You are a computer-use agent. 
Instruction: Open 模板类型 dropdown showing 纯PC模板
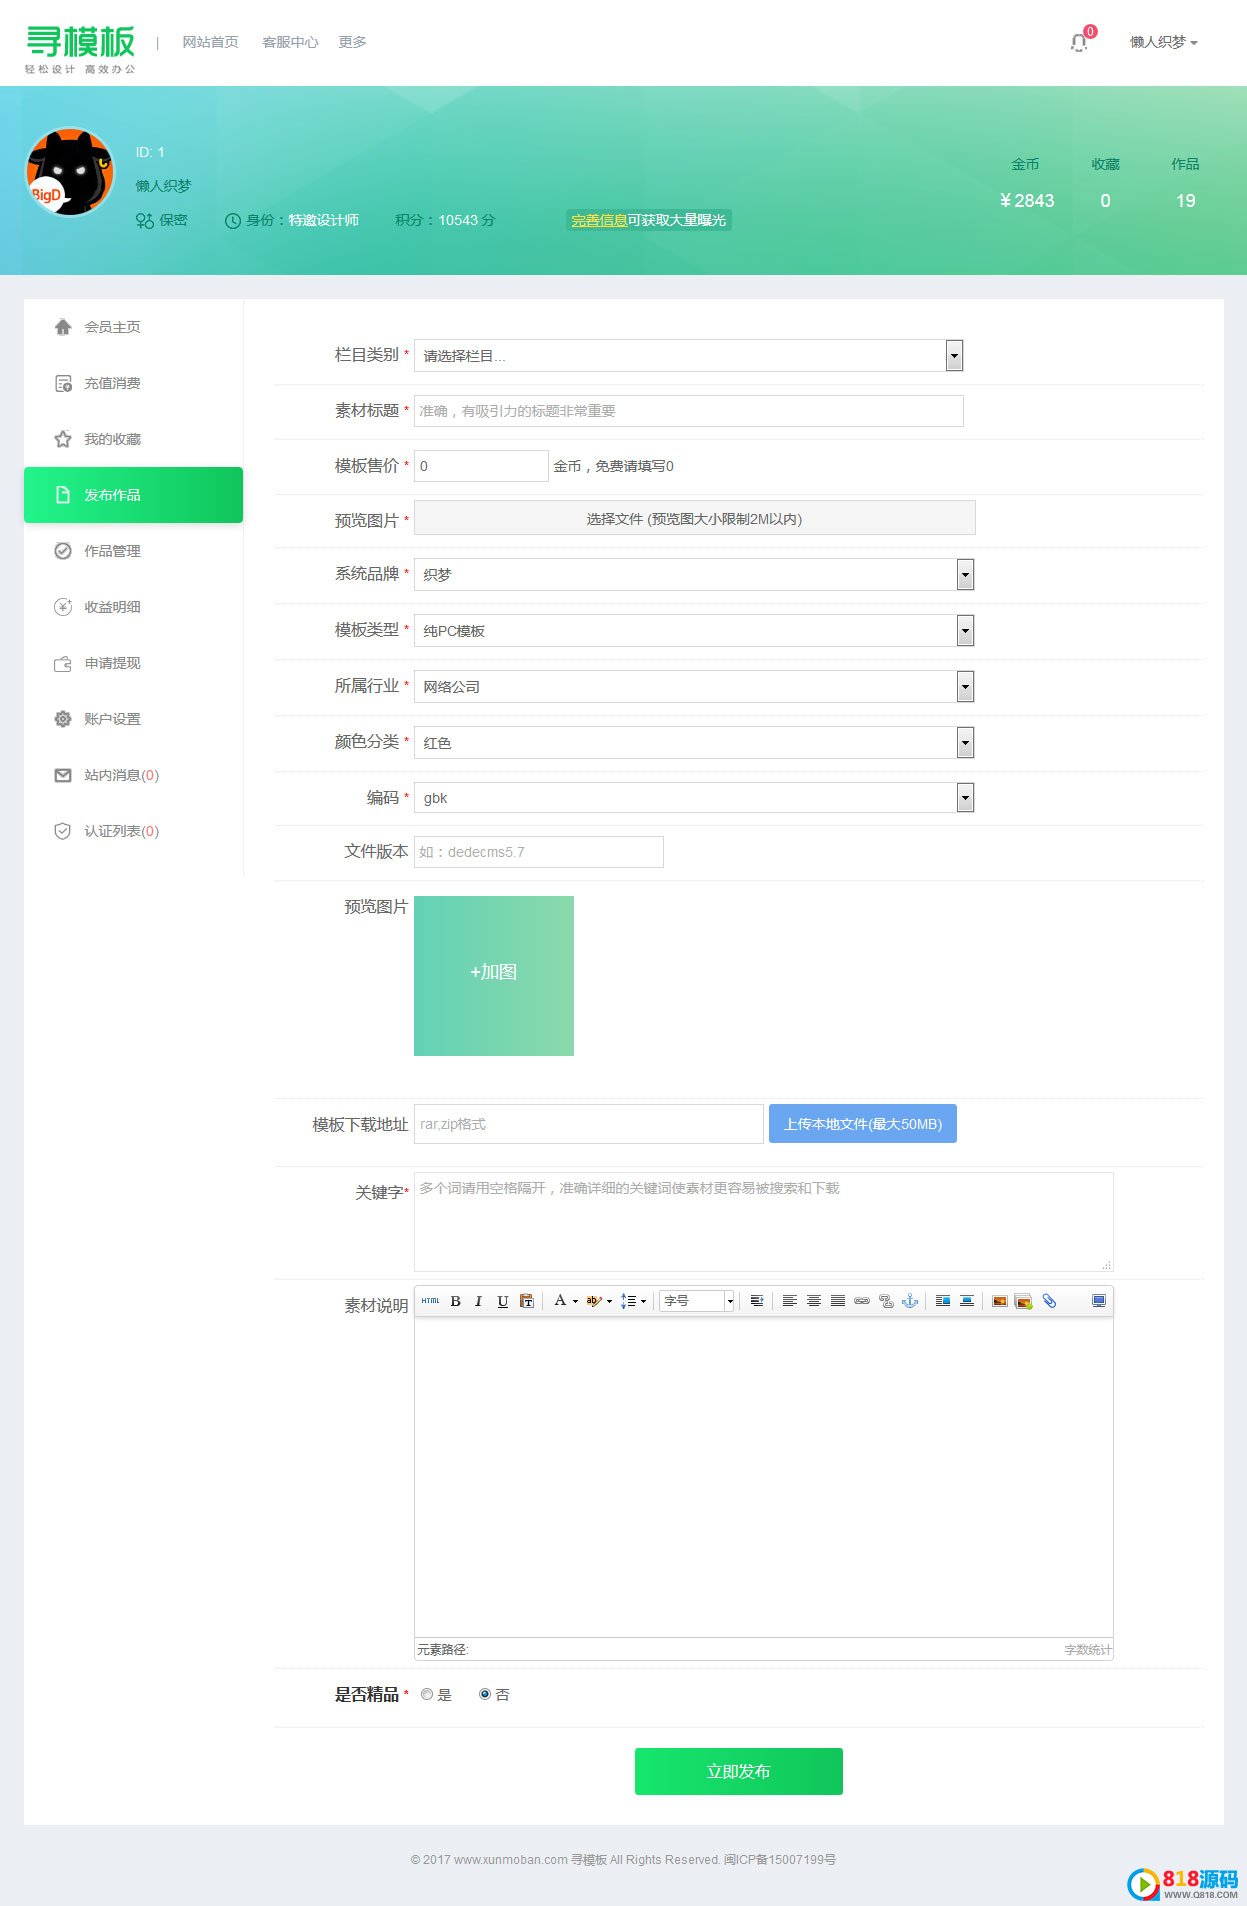(x=694, y=630)
